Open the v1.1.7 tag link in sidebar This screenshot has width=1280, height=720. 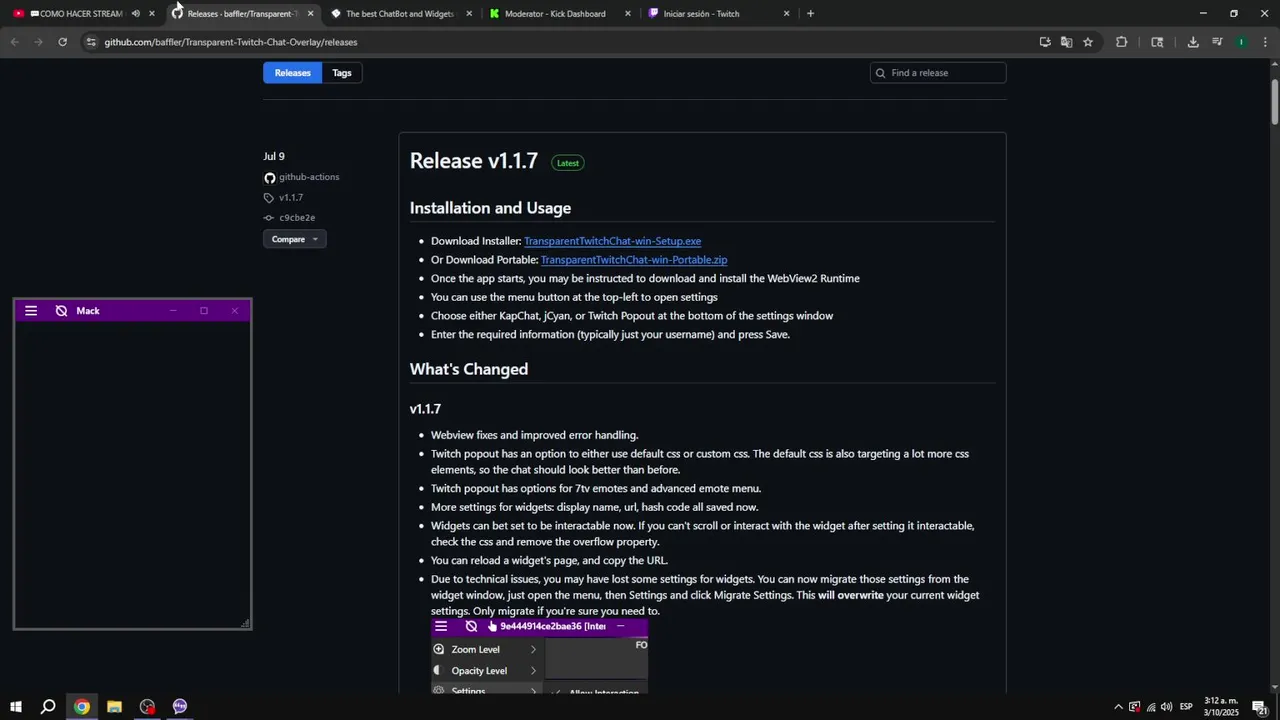(x=291, y=198)
